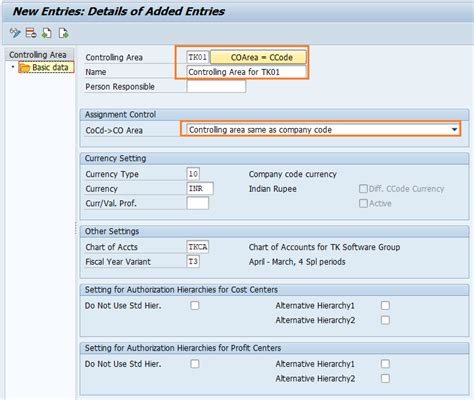Image resolution: width=474 pixels, height=400 pixels.
Task: Enable Do Not Use Std Hier. for Cost Centers
Action: pos(195,305)
